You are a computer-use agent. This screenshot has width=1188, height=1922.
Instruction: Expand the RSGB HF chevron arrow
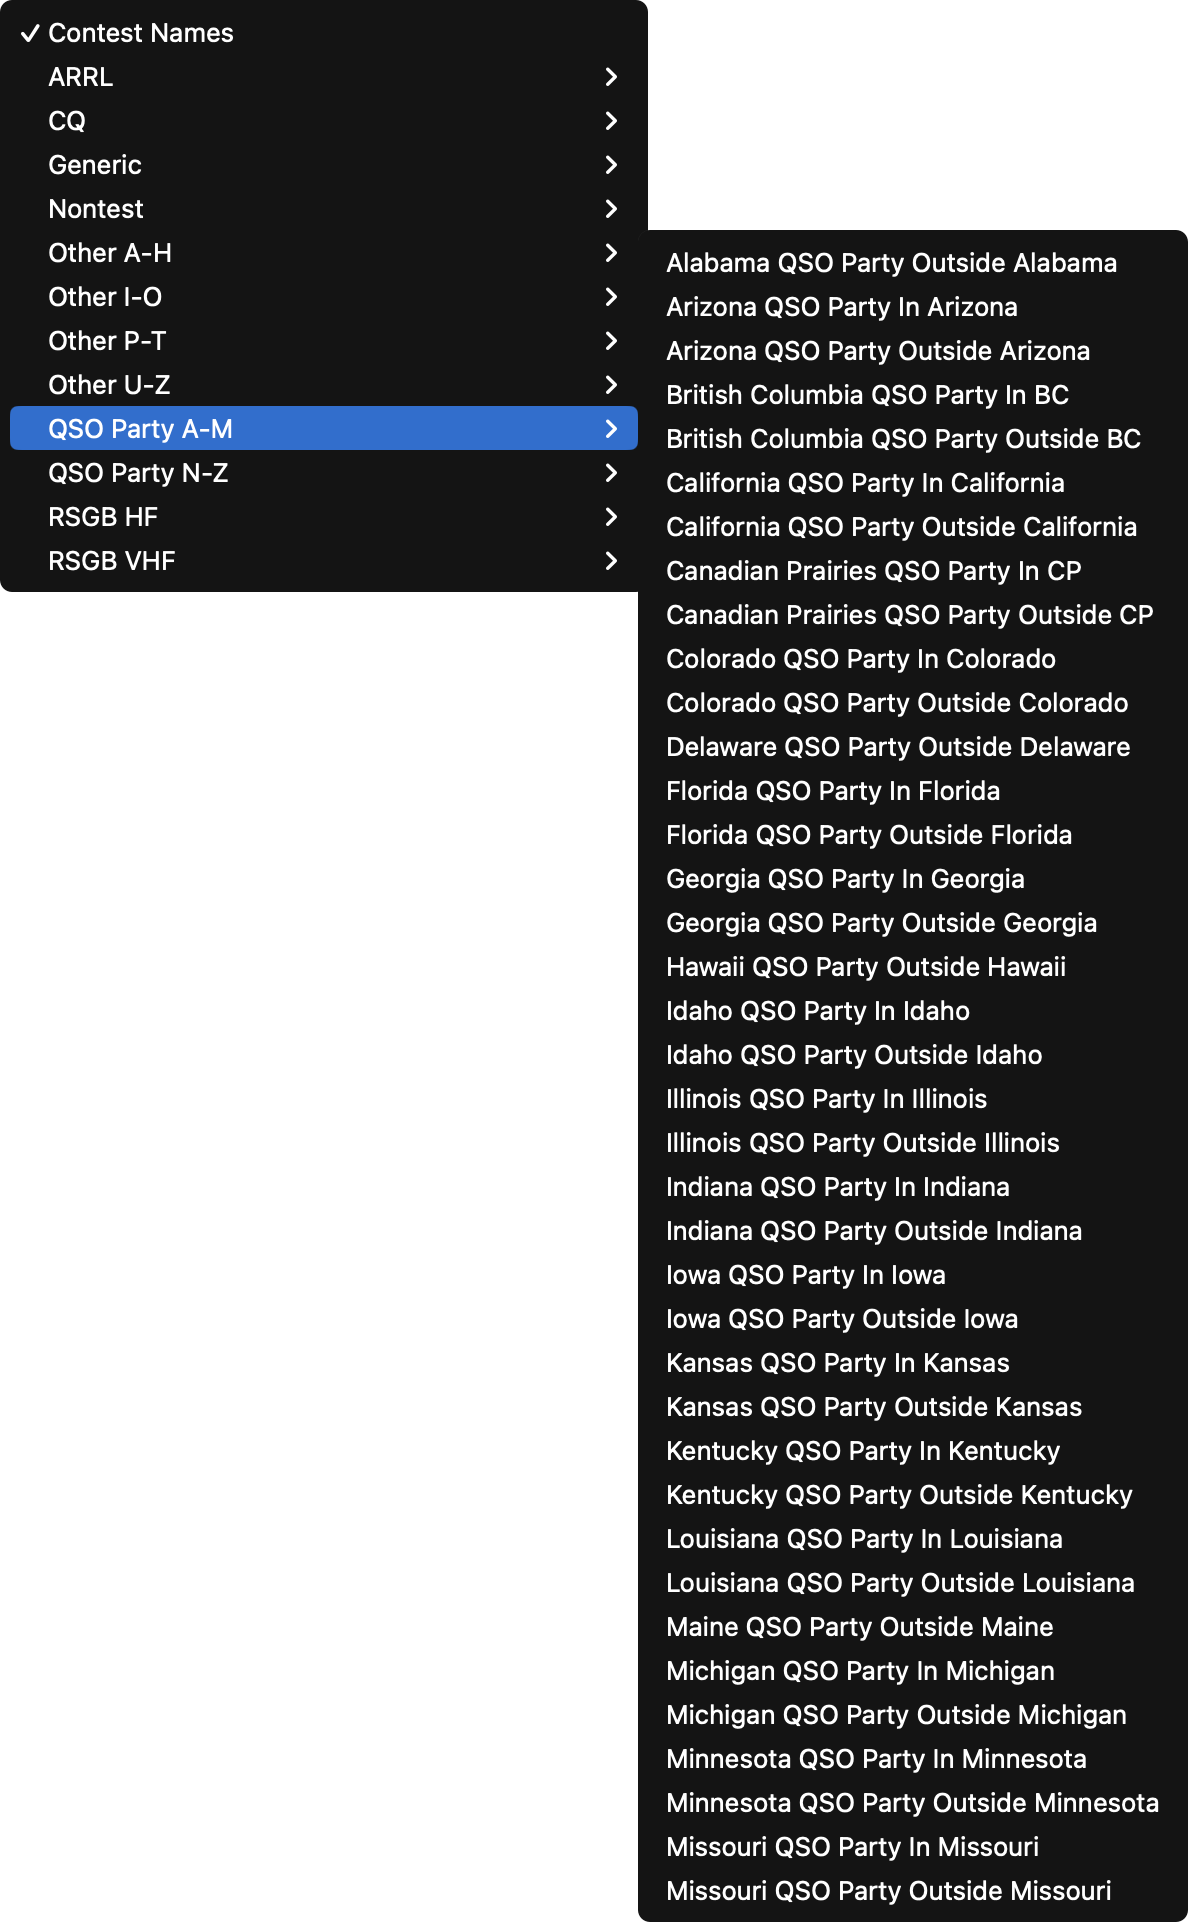611,517
